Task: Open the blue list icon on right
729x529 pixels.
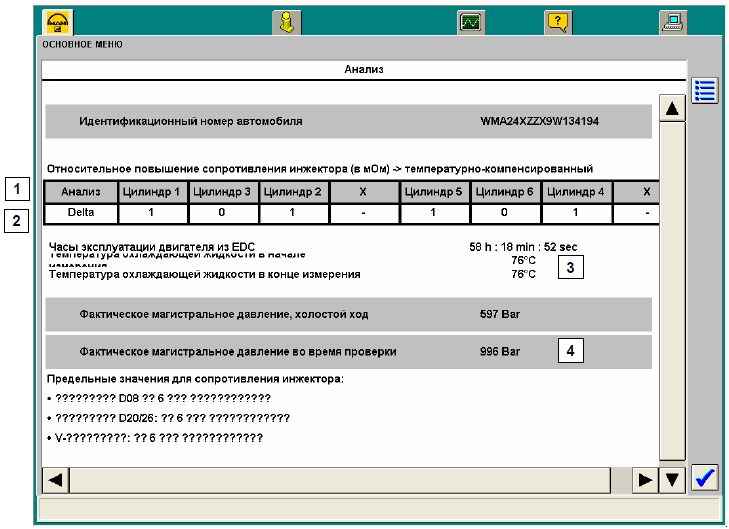Action: coord(705,89)
